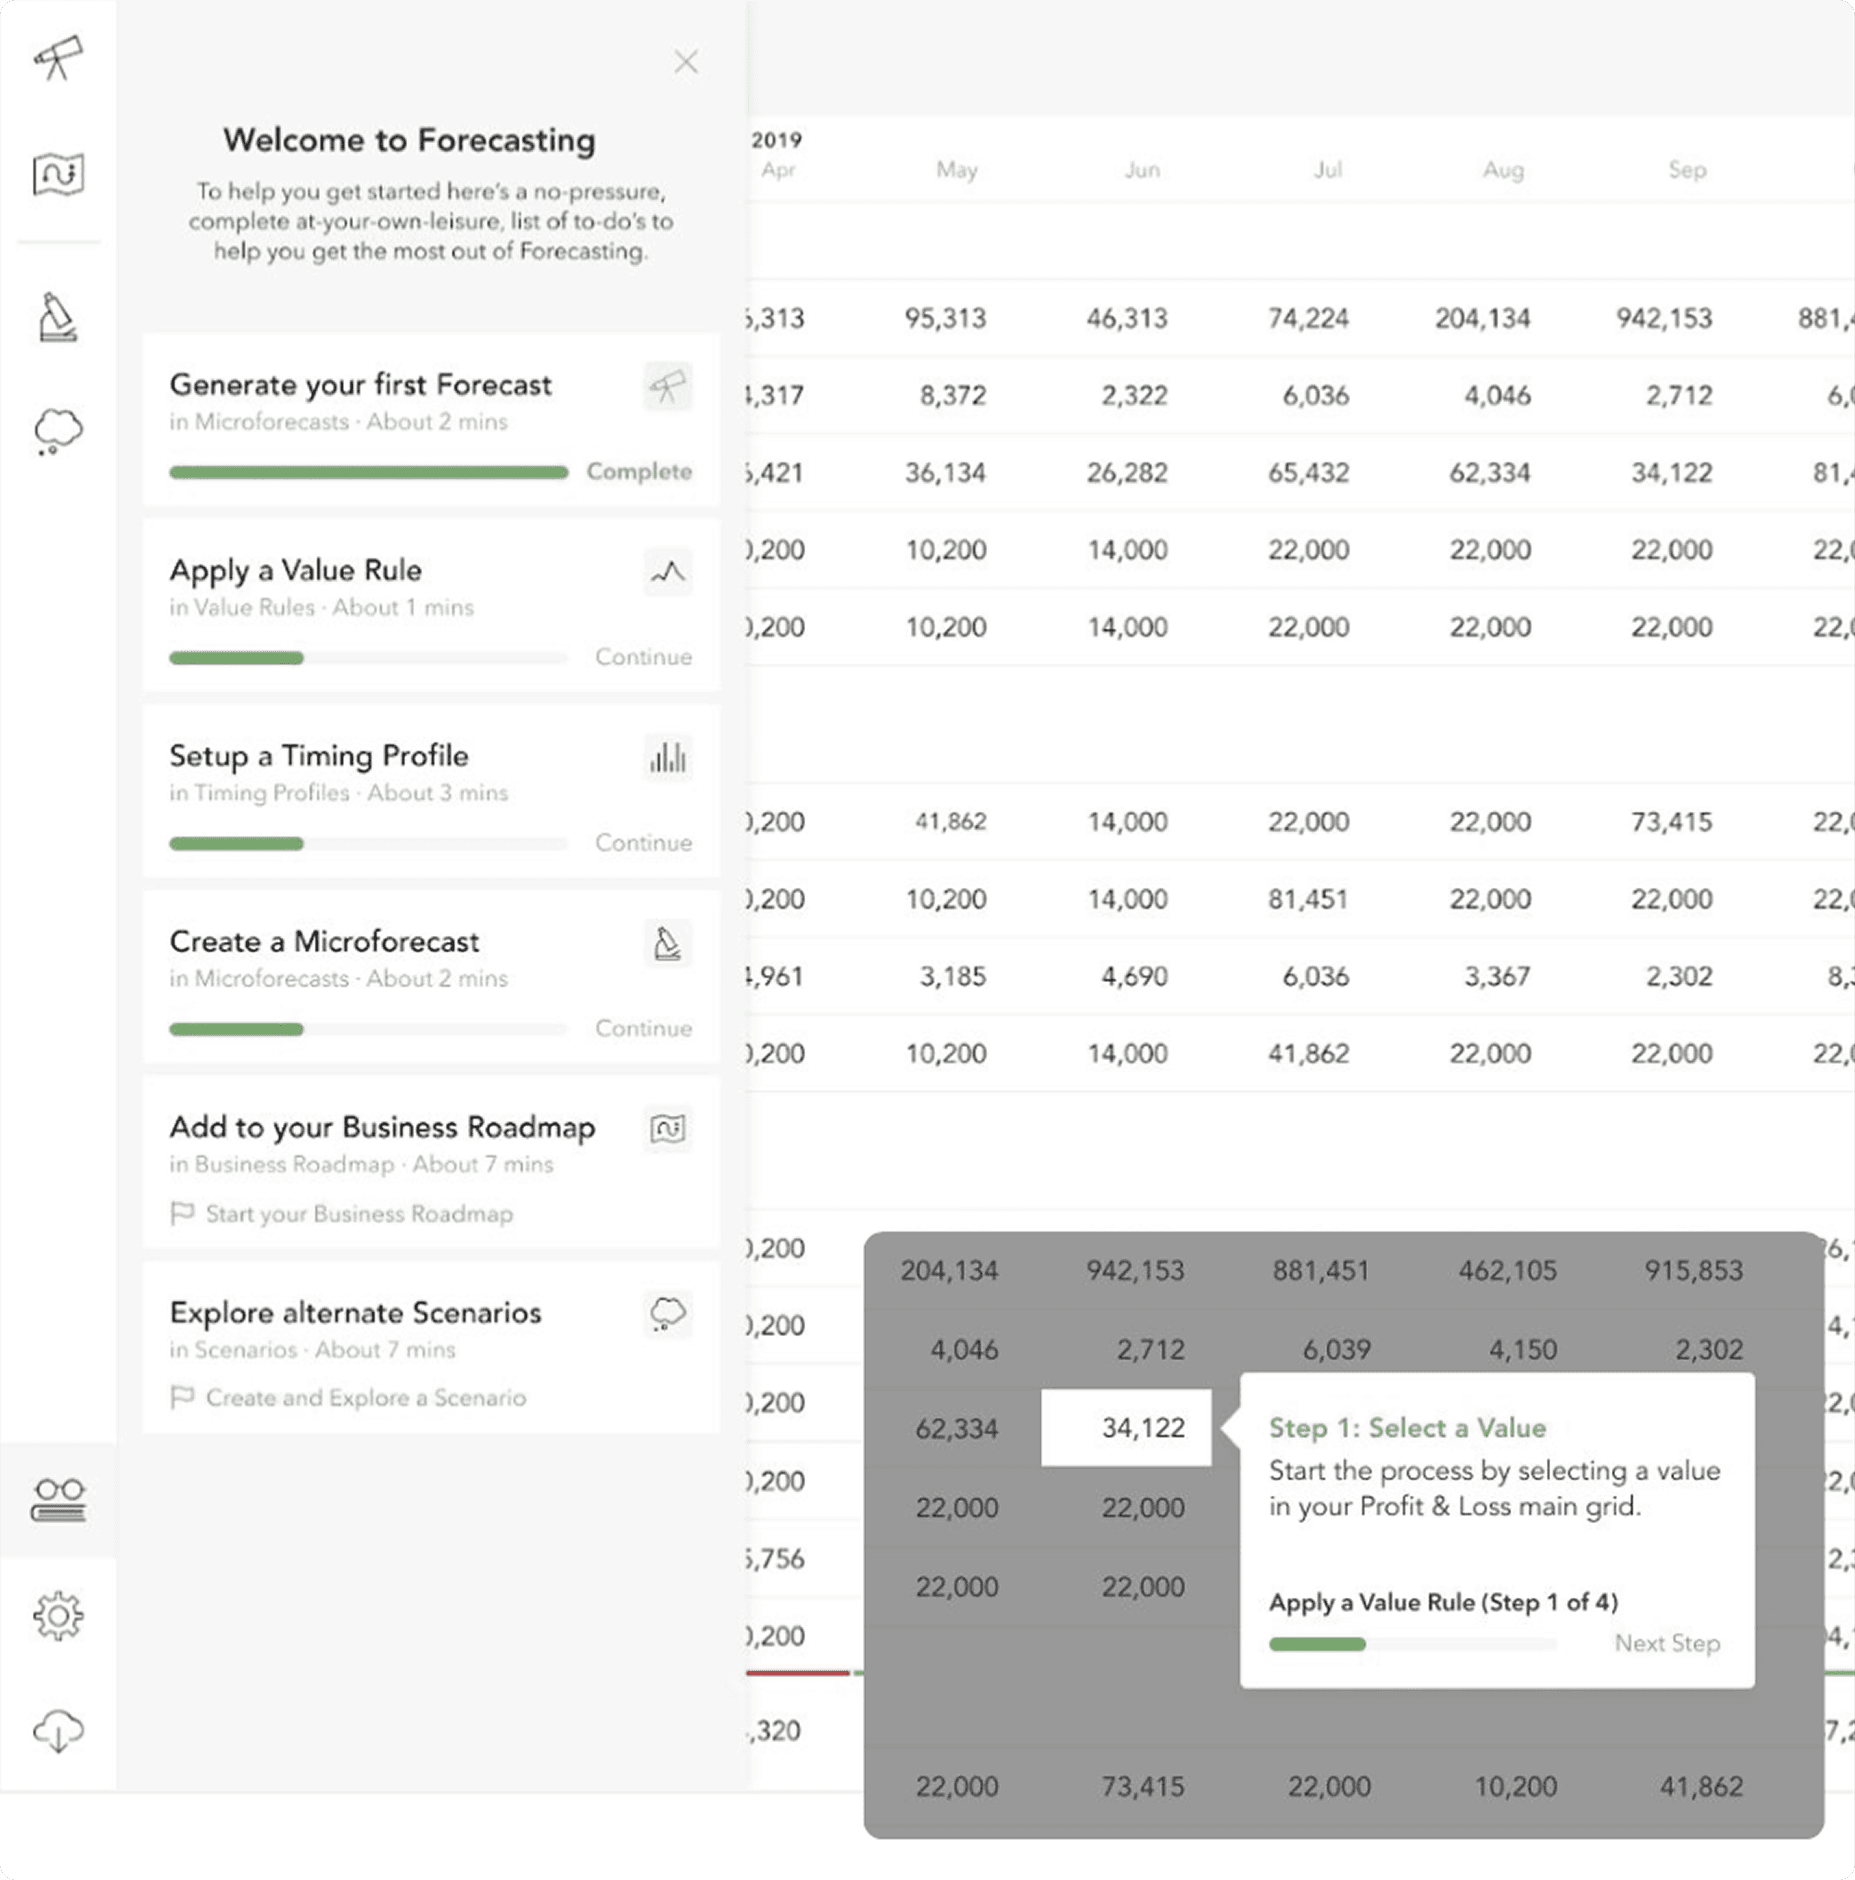Open the Business Roadmap map icon in sidebar
Image resolution: width=1855 pixels, height=1880 pixels.
58,174
